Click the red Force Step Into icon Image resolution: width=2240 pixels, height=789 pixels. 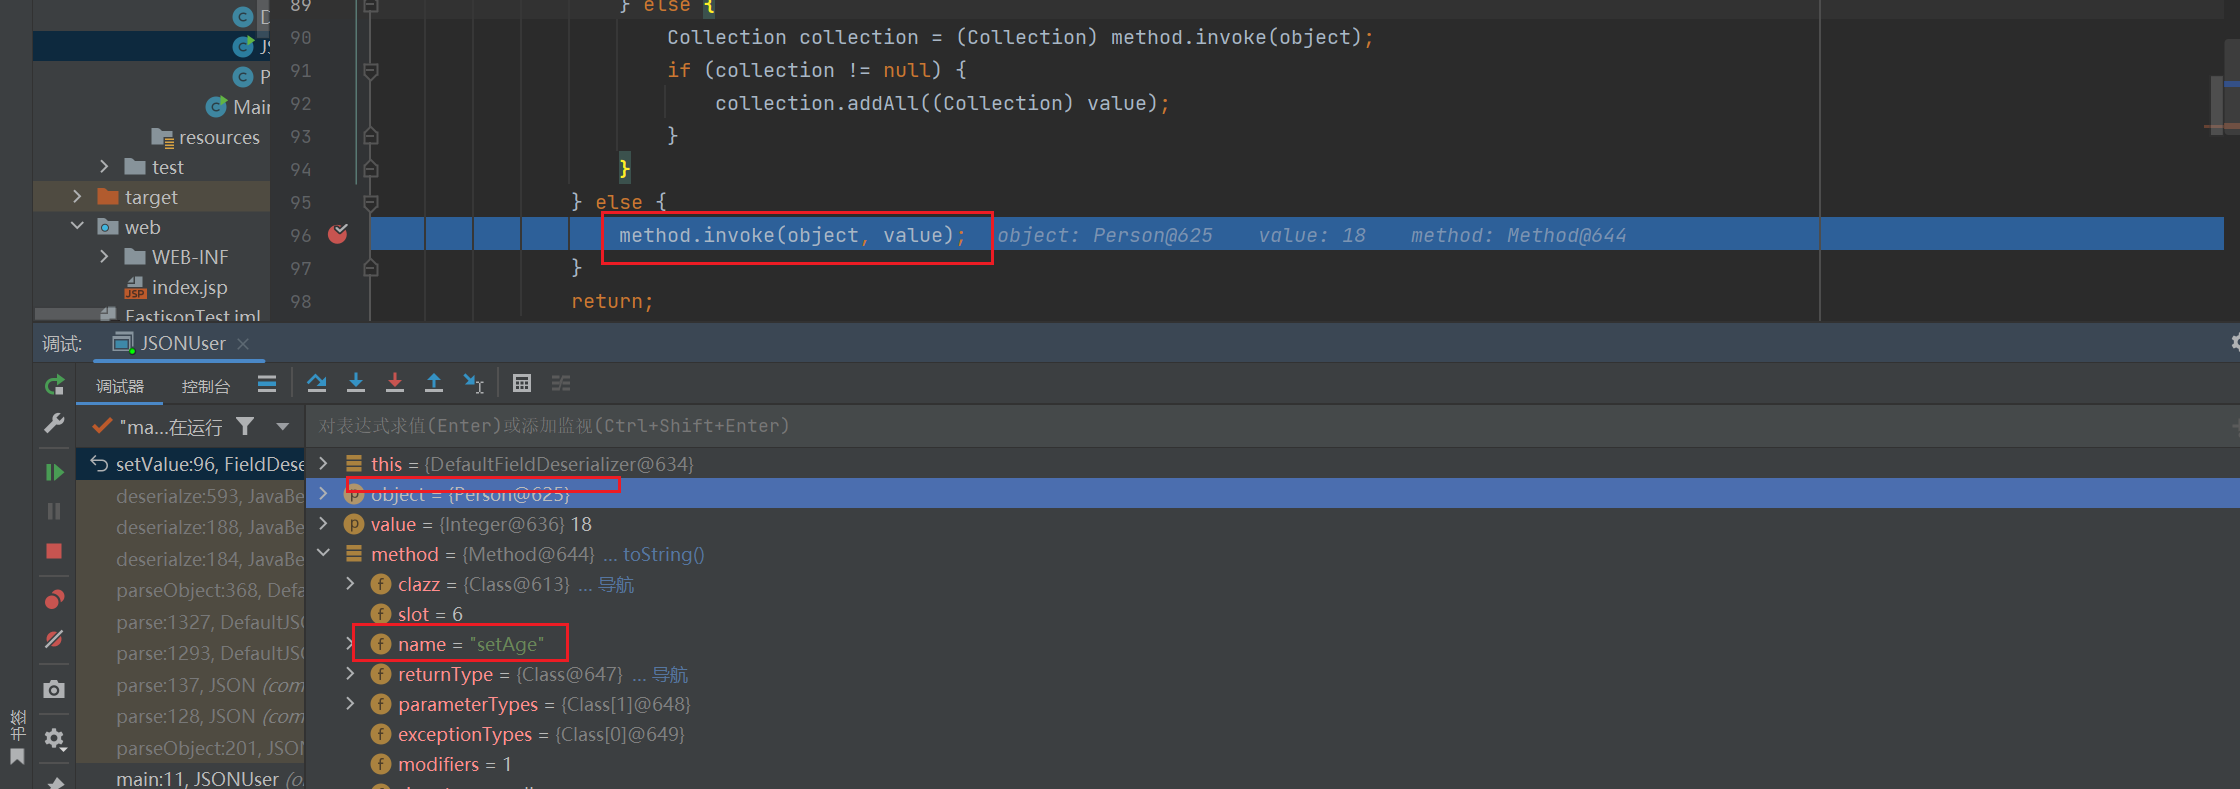tap(395, 383)
